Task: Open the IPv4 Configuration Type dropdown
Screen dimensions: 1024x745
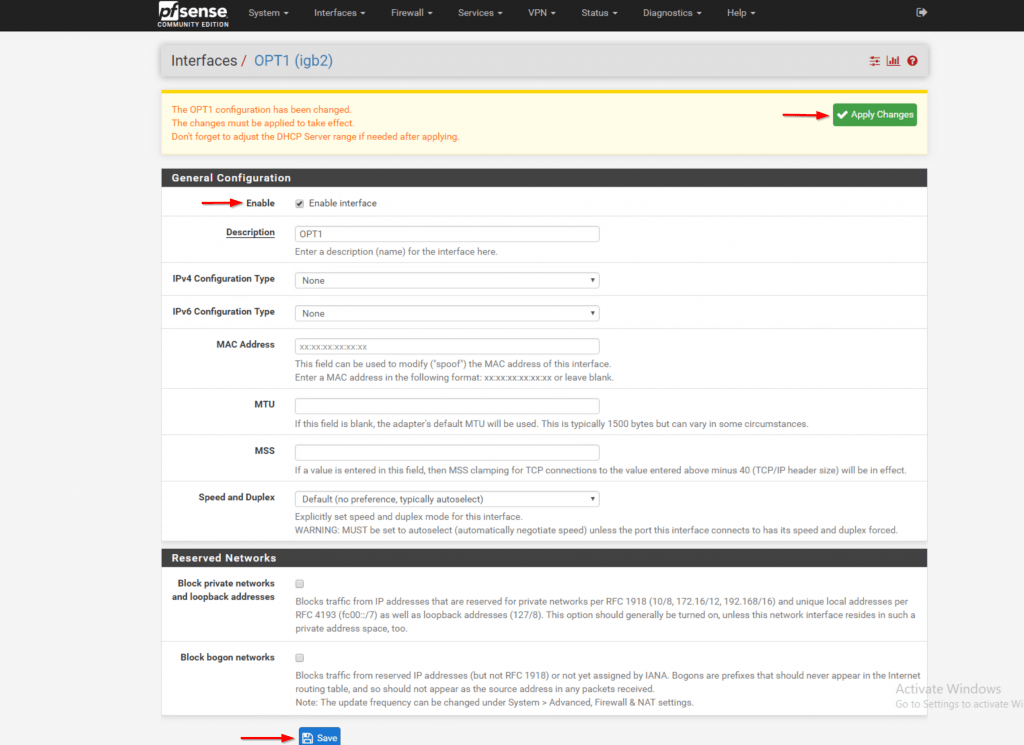Action: click(447, 280)
